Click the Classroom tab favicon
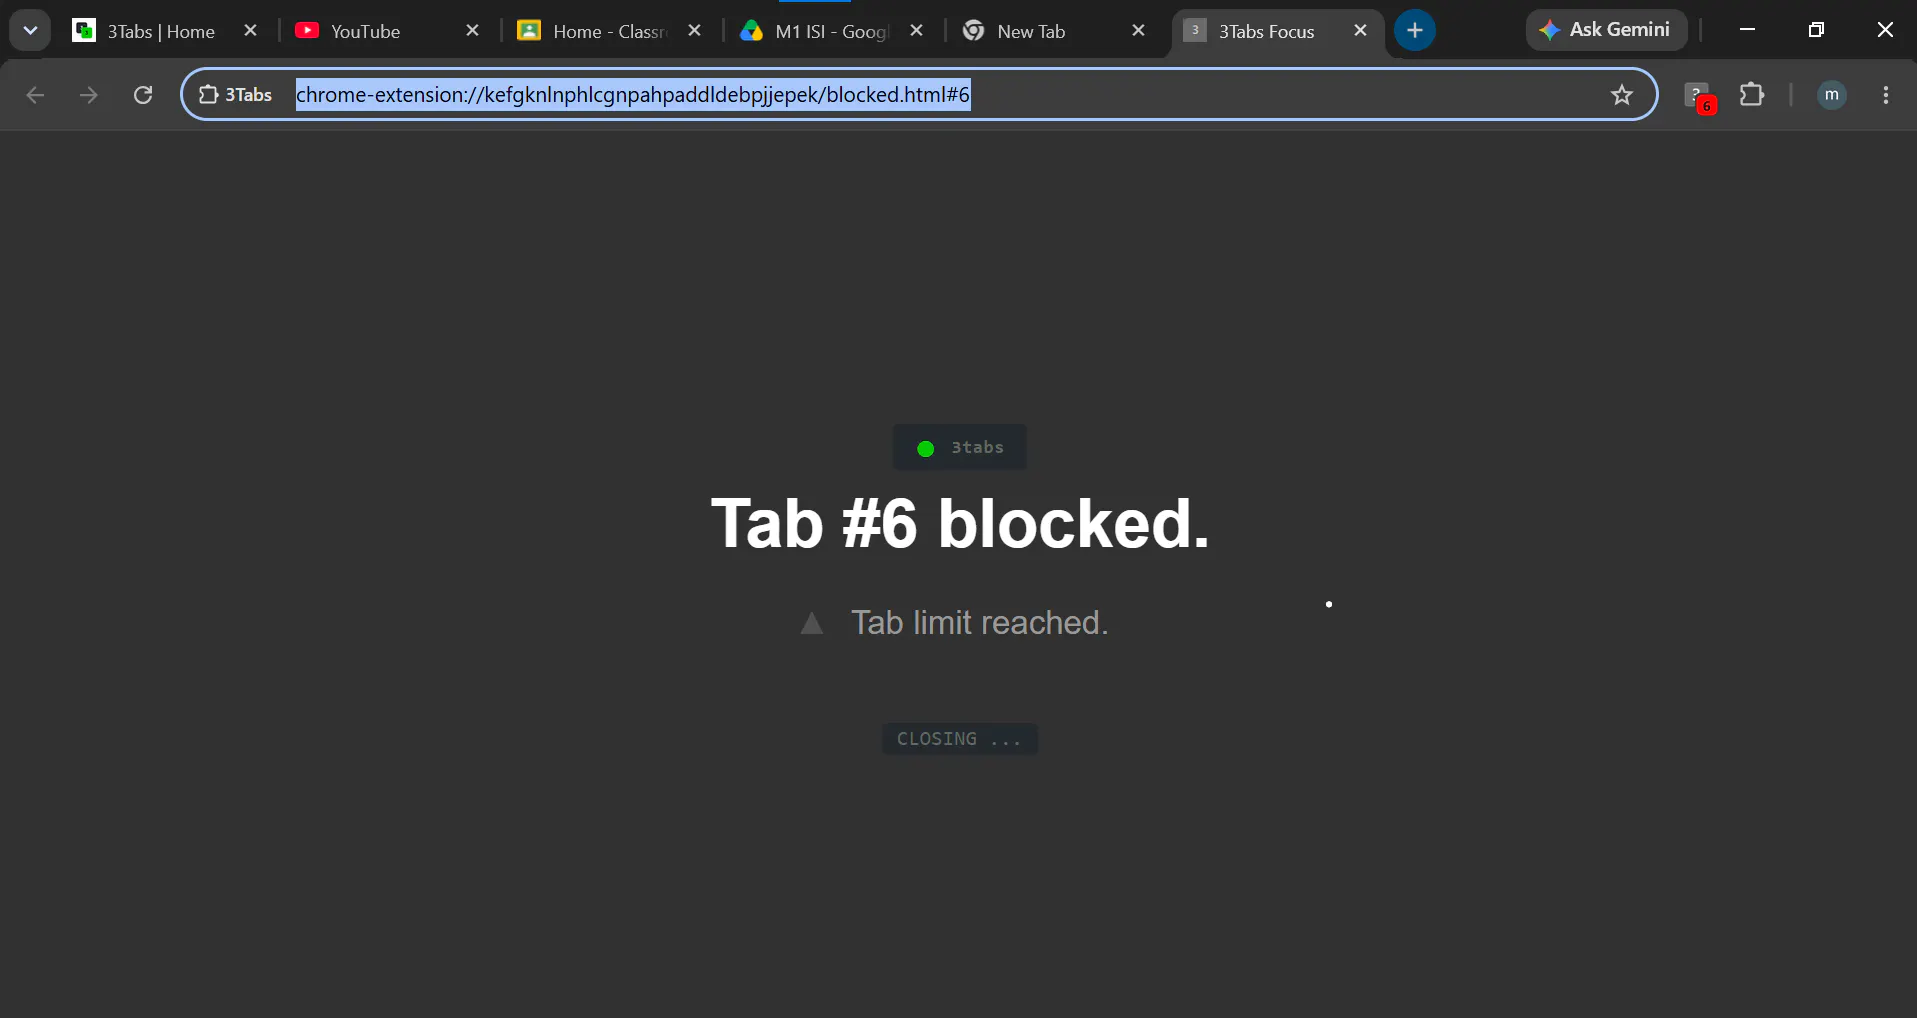Viewport: 1917px width, 1018px height. point(529,31)
